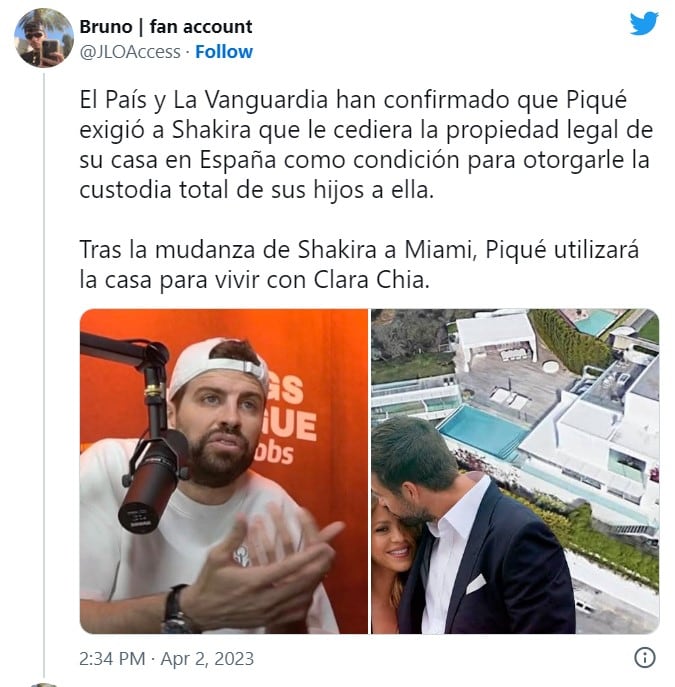Follow the @JLOAccess account

click(x=224, y=52)
